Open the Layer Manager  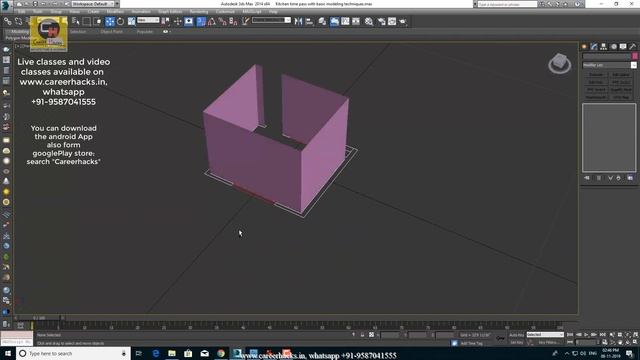(x=322, y=21)
